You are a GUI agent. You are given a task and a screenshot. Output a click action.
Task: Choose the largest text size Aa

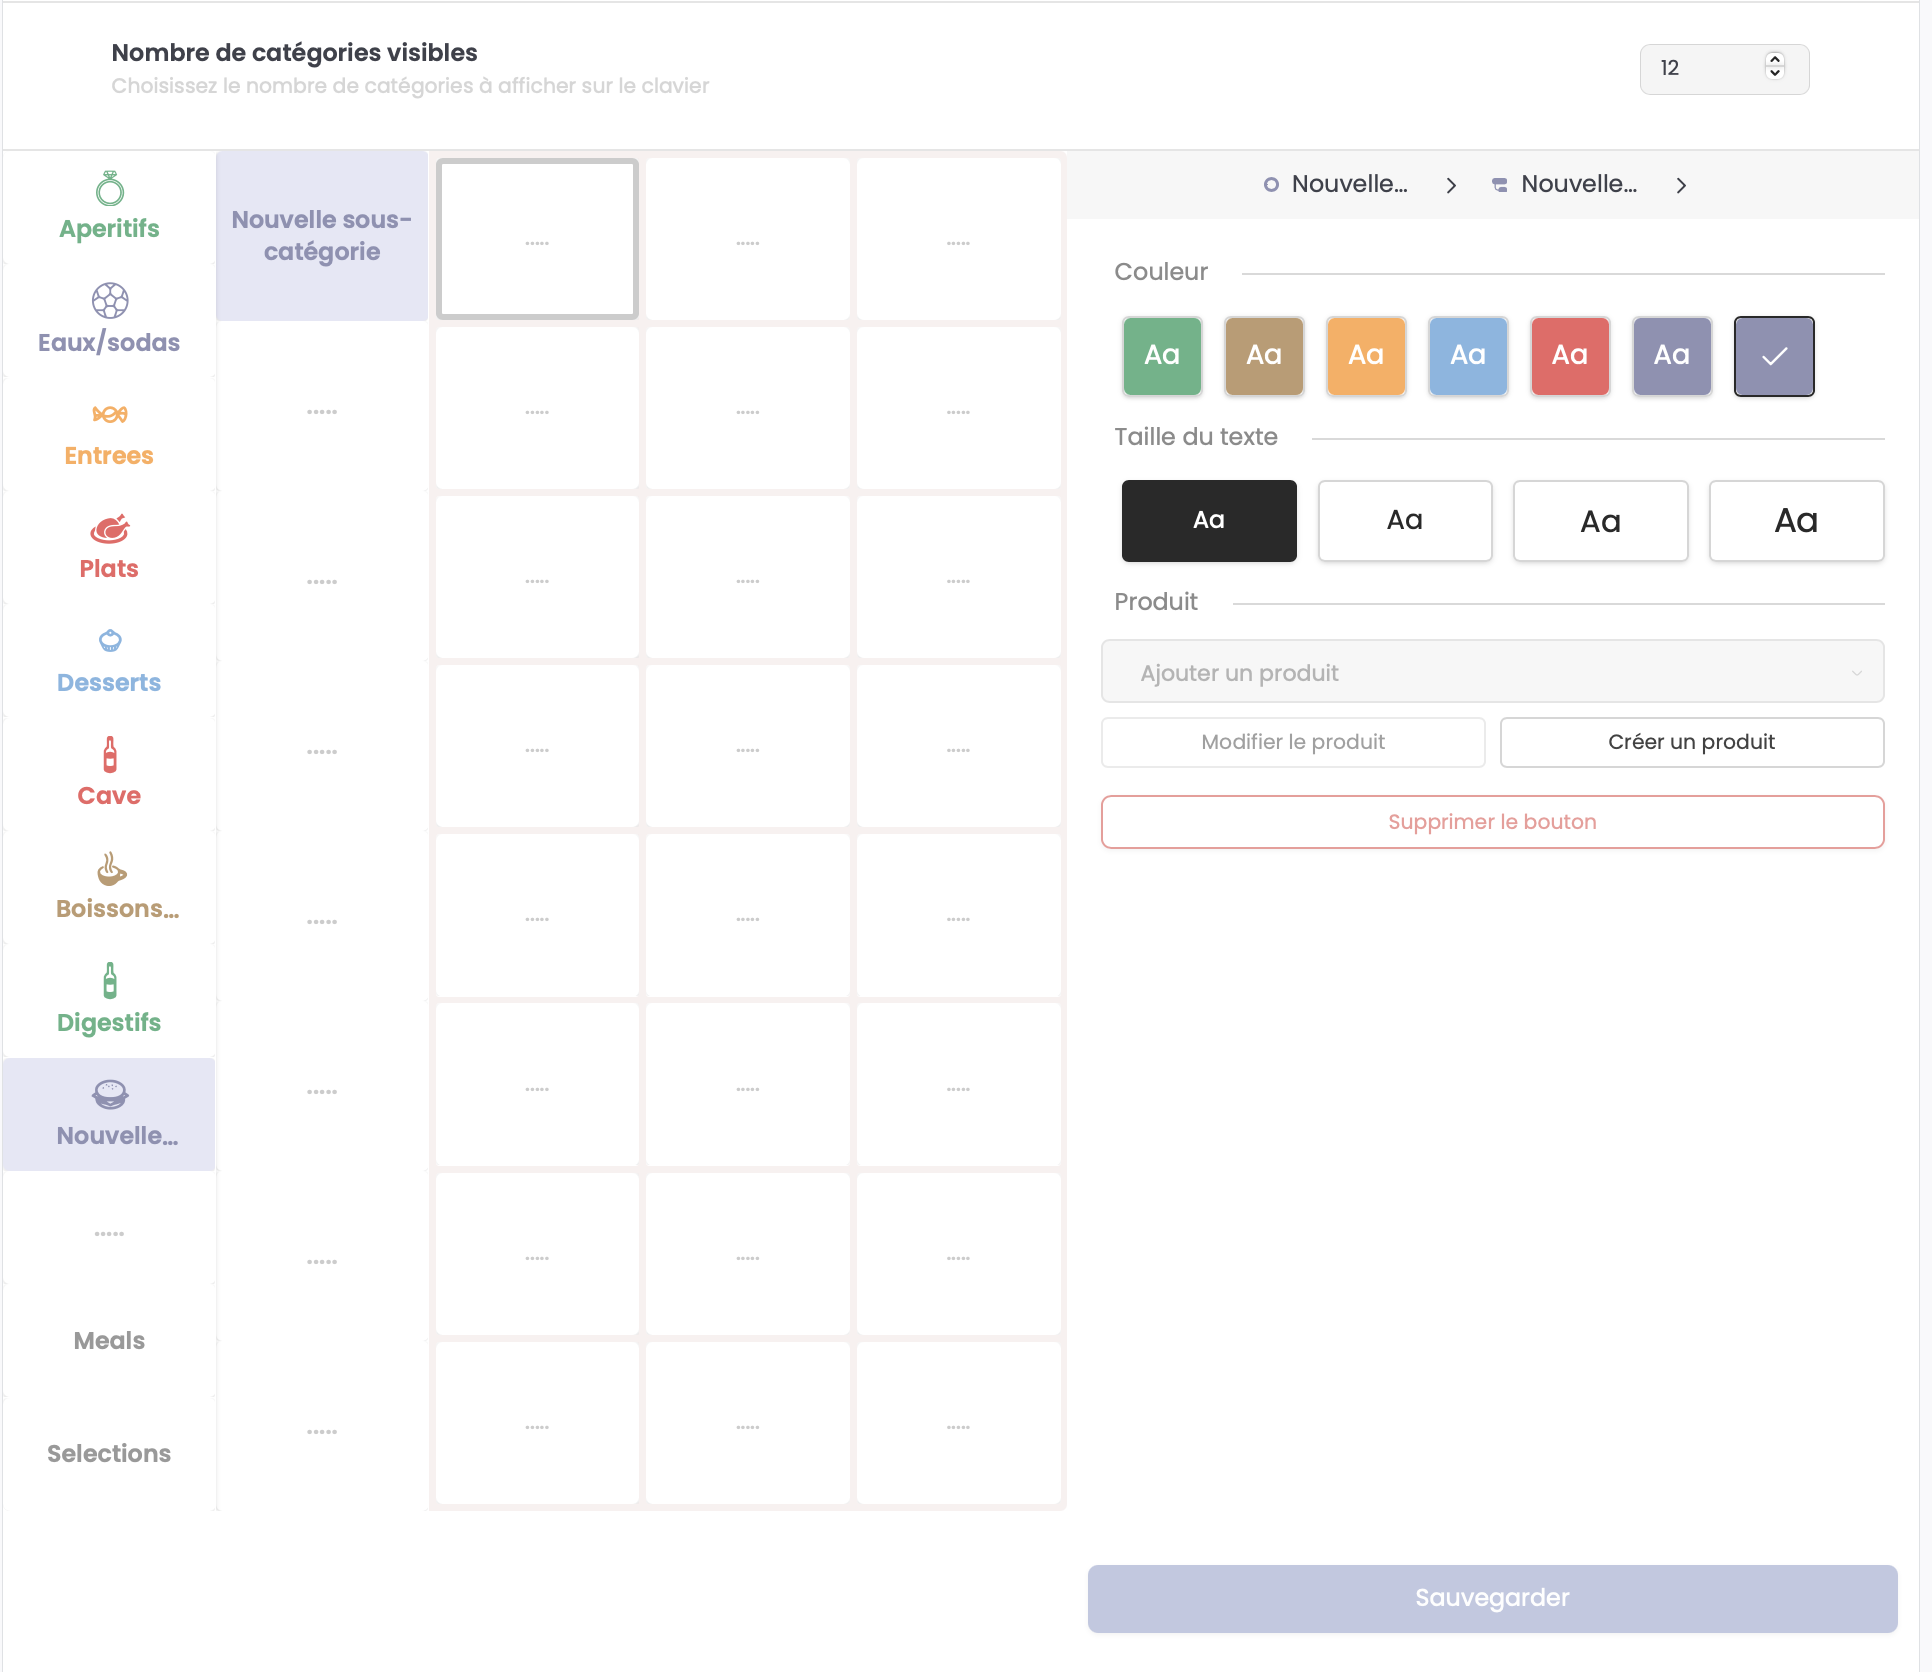coord(1795,520)
